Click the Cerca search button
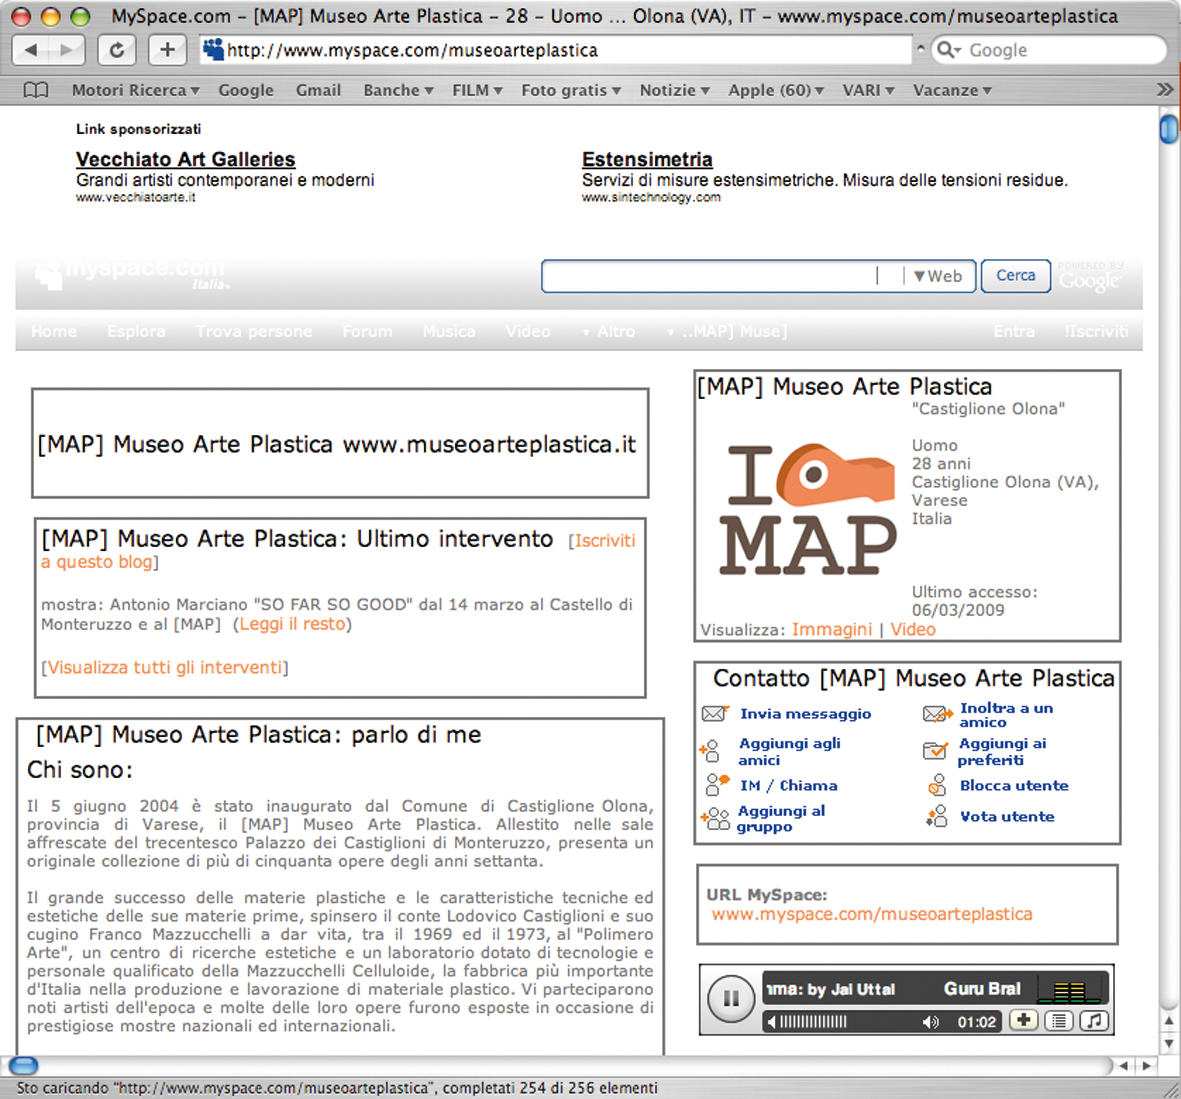 pyautogui.click(x=1015, y=276)
